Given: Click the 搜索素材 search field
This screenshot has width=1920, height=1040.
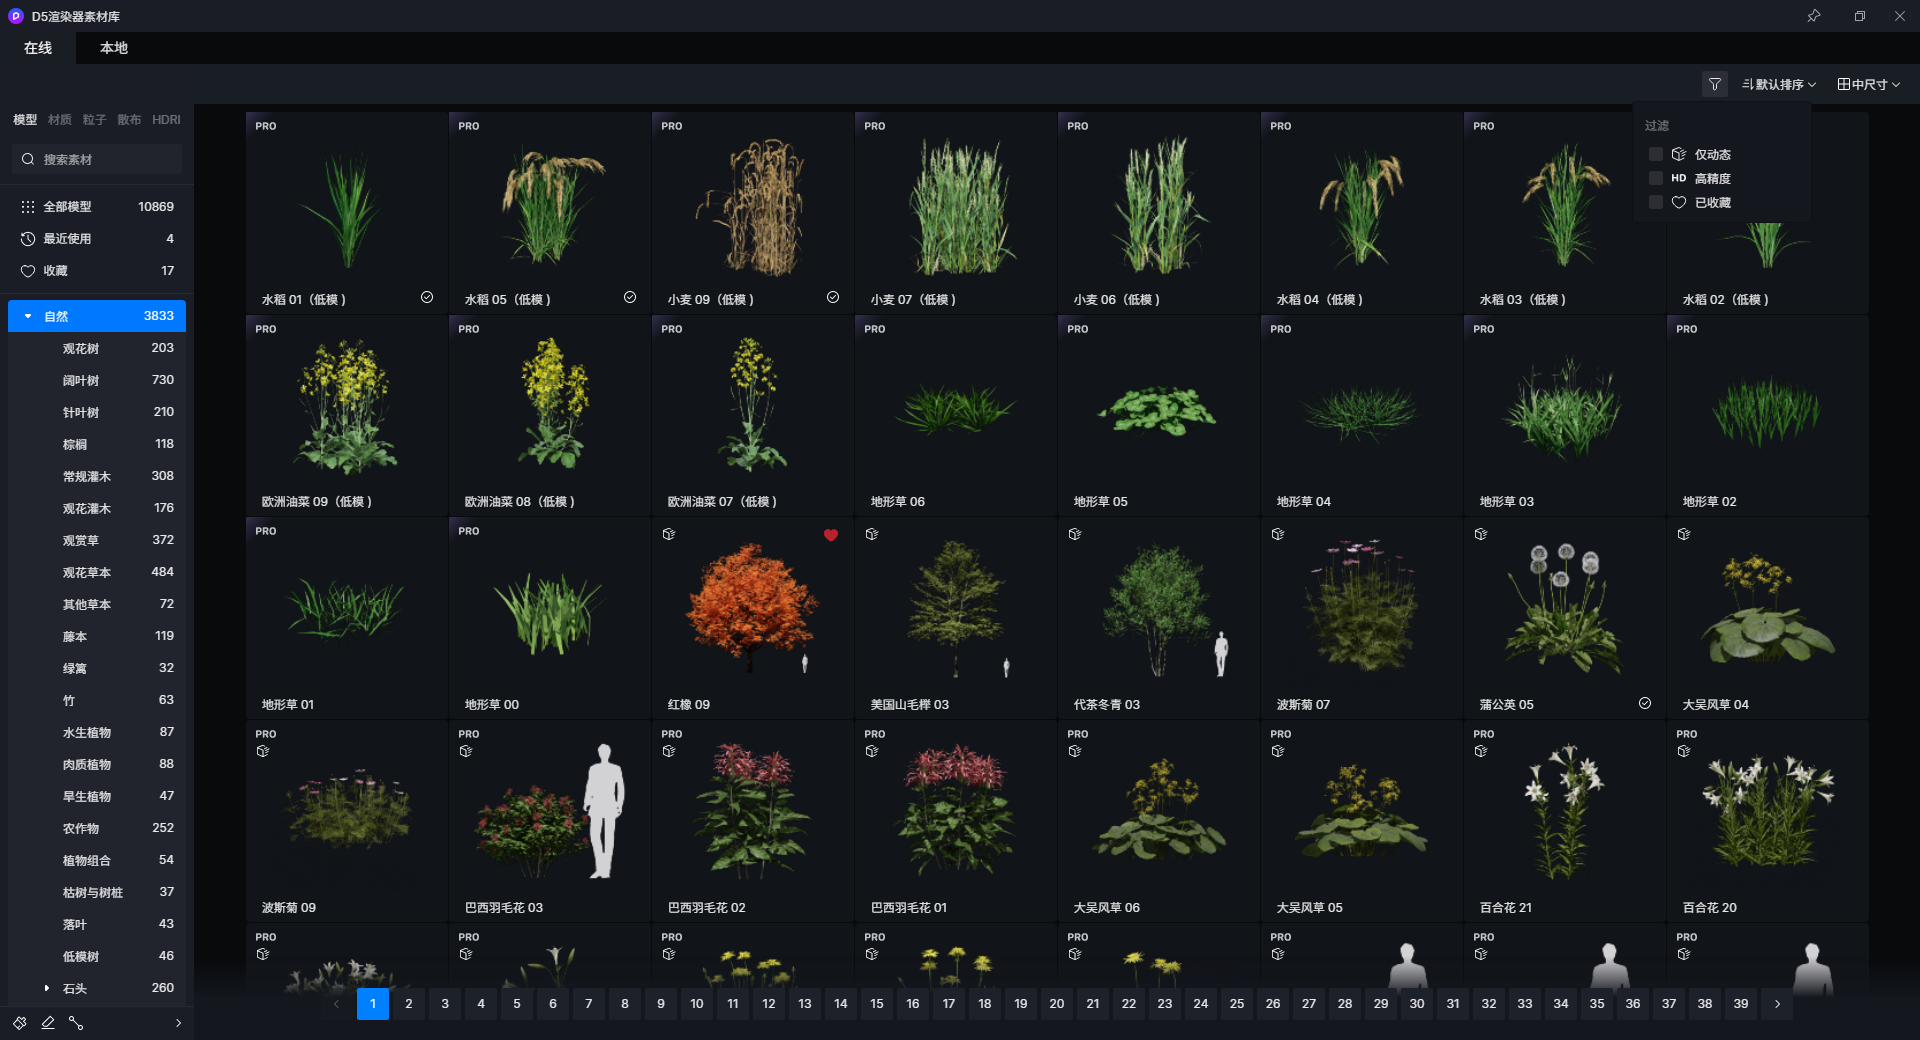Looking at the screenshot, I should point(97,159).
